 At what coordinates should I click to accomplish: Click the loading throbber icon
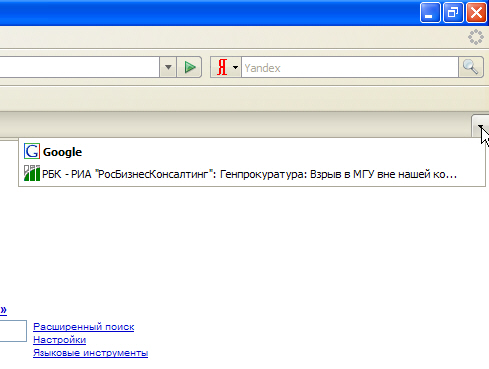click(x=476, y=37)
